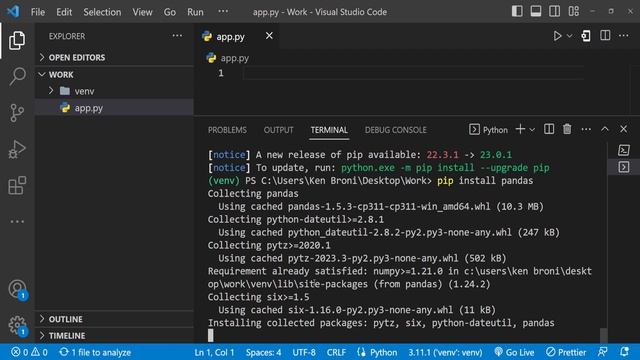Screen dimensions: 640x360
Task: Split the editor to the right
Action: (605, 36)
